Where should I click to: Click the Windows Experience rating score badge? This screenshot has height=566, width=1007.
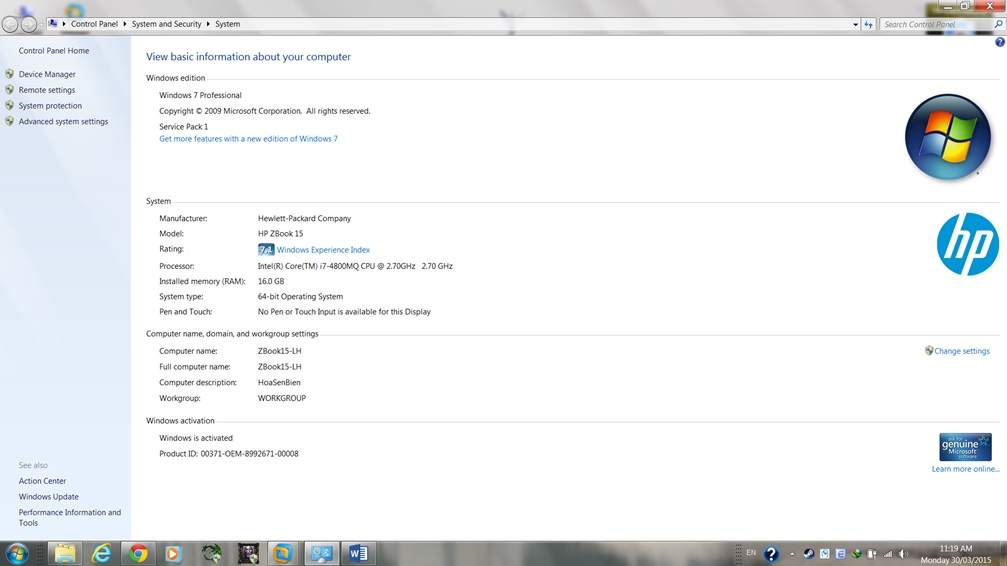tap(266, 249)
